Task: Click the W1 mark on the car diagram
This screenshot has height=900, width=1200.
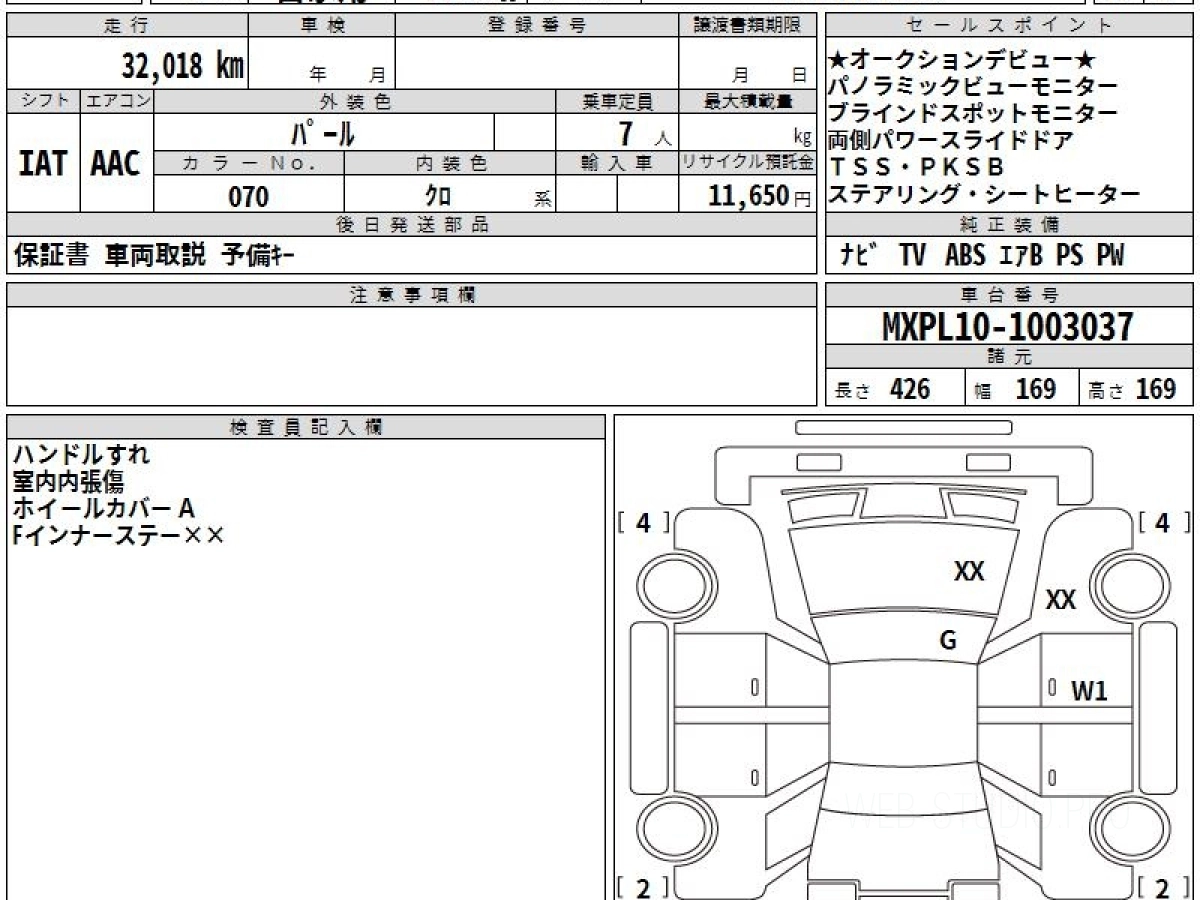Action: click(x=1090, y=690)
